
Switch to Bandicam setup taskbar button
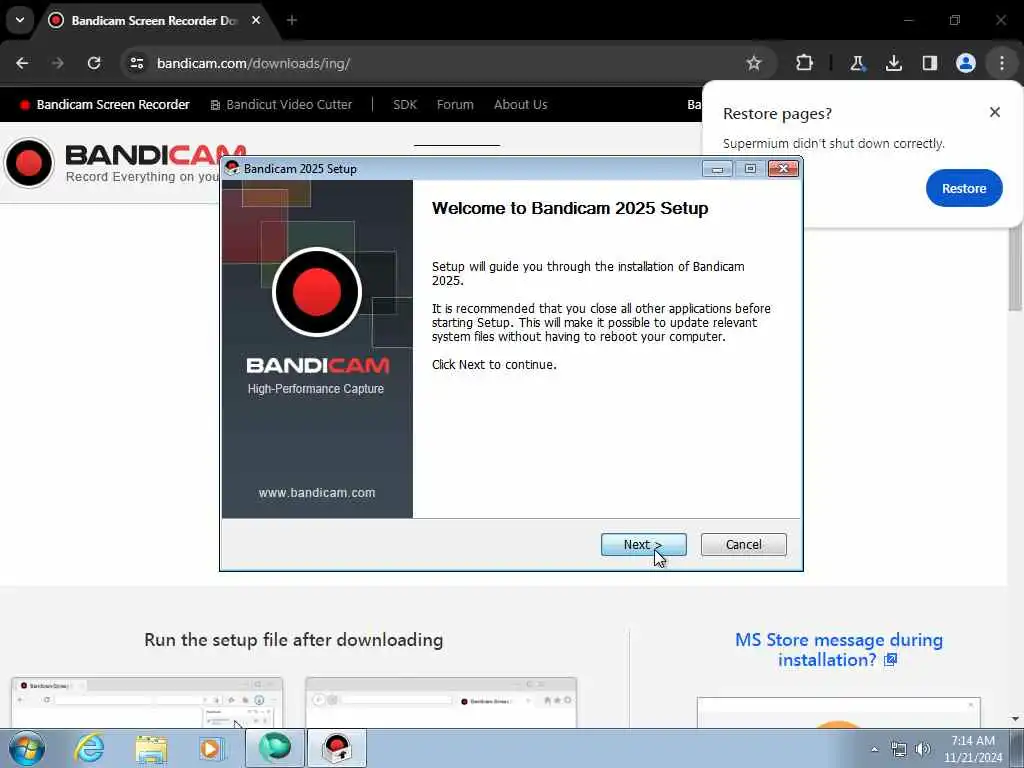(x=337, y=748)
